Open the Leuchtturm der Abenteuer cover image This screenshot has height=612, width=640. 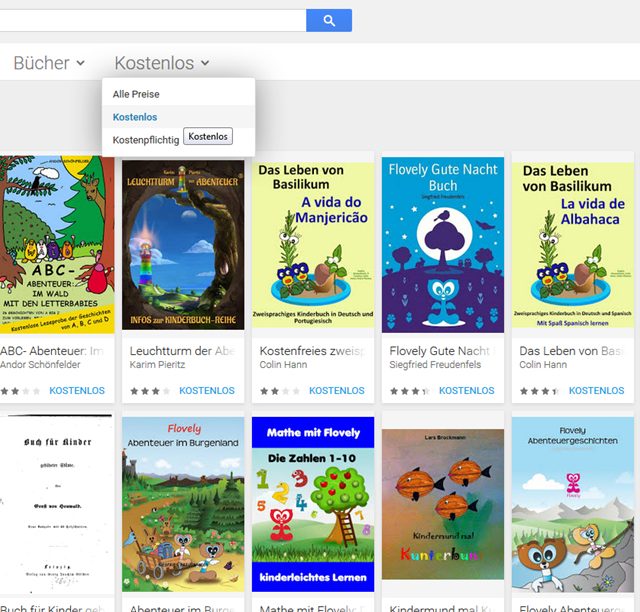(183, 245)
